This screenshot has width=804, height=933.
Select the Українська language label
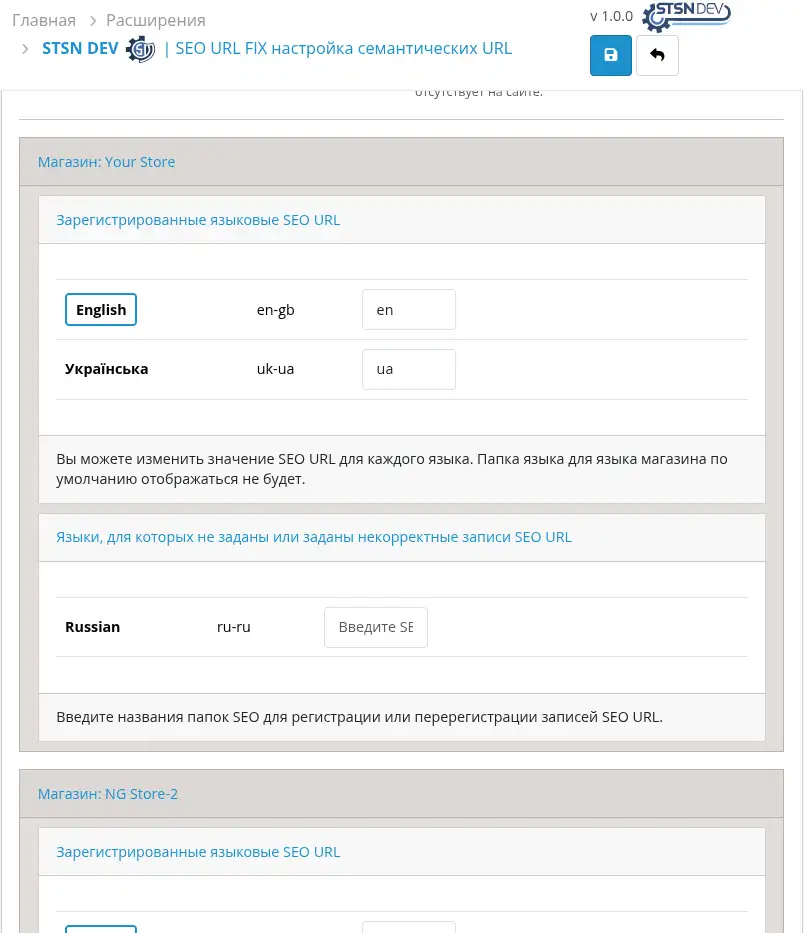point(106,369)
